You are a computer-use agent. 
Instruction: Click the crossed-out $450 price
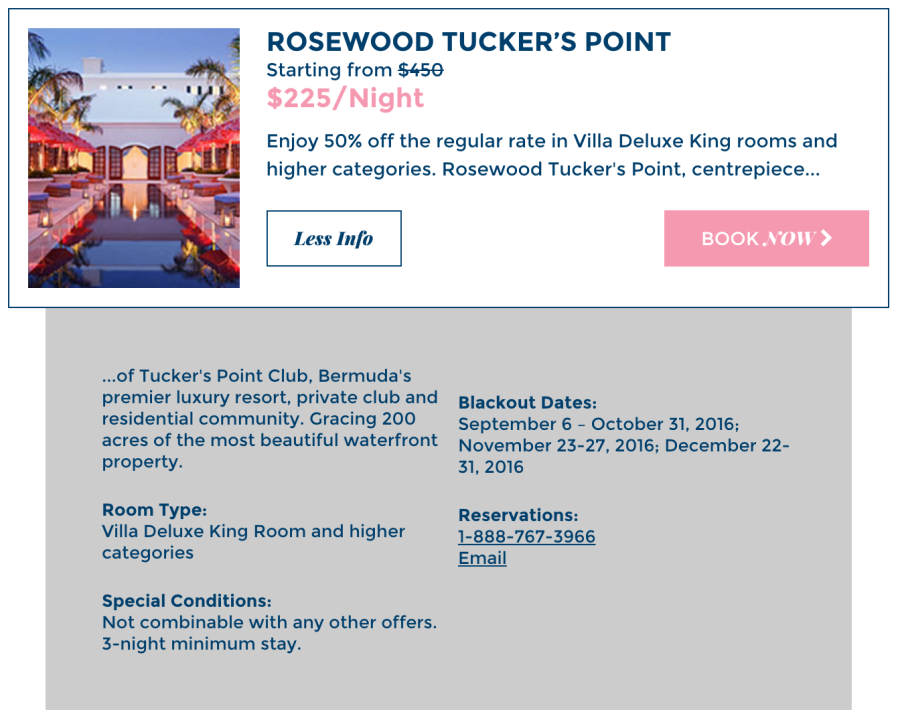click(x=420, y=70)
